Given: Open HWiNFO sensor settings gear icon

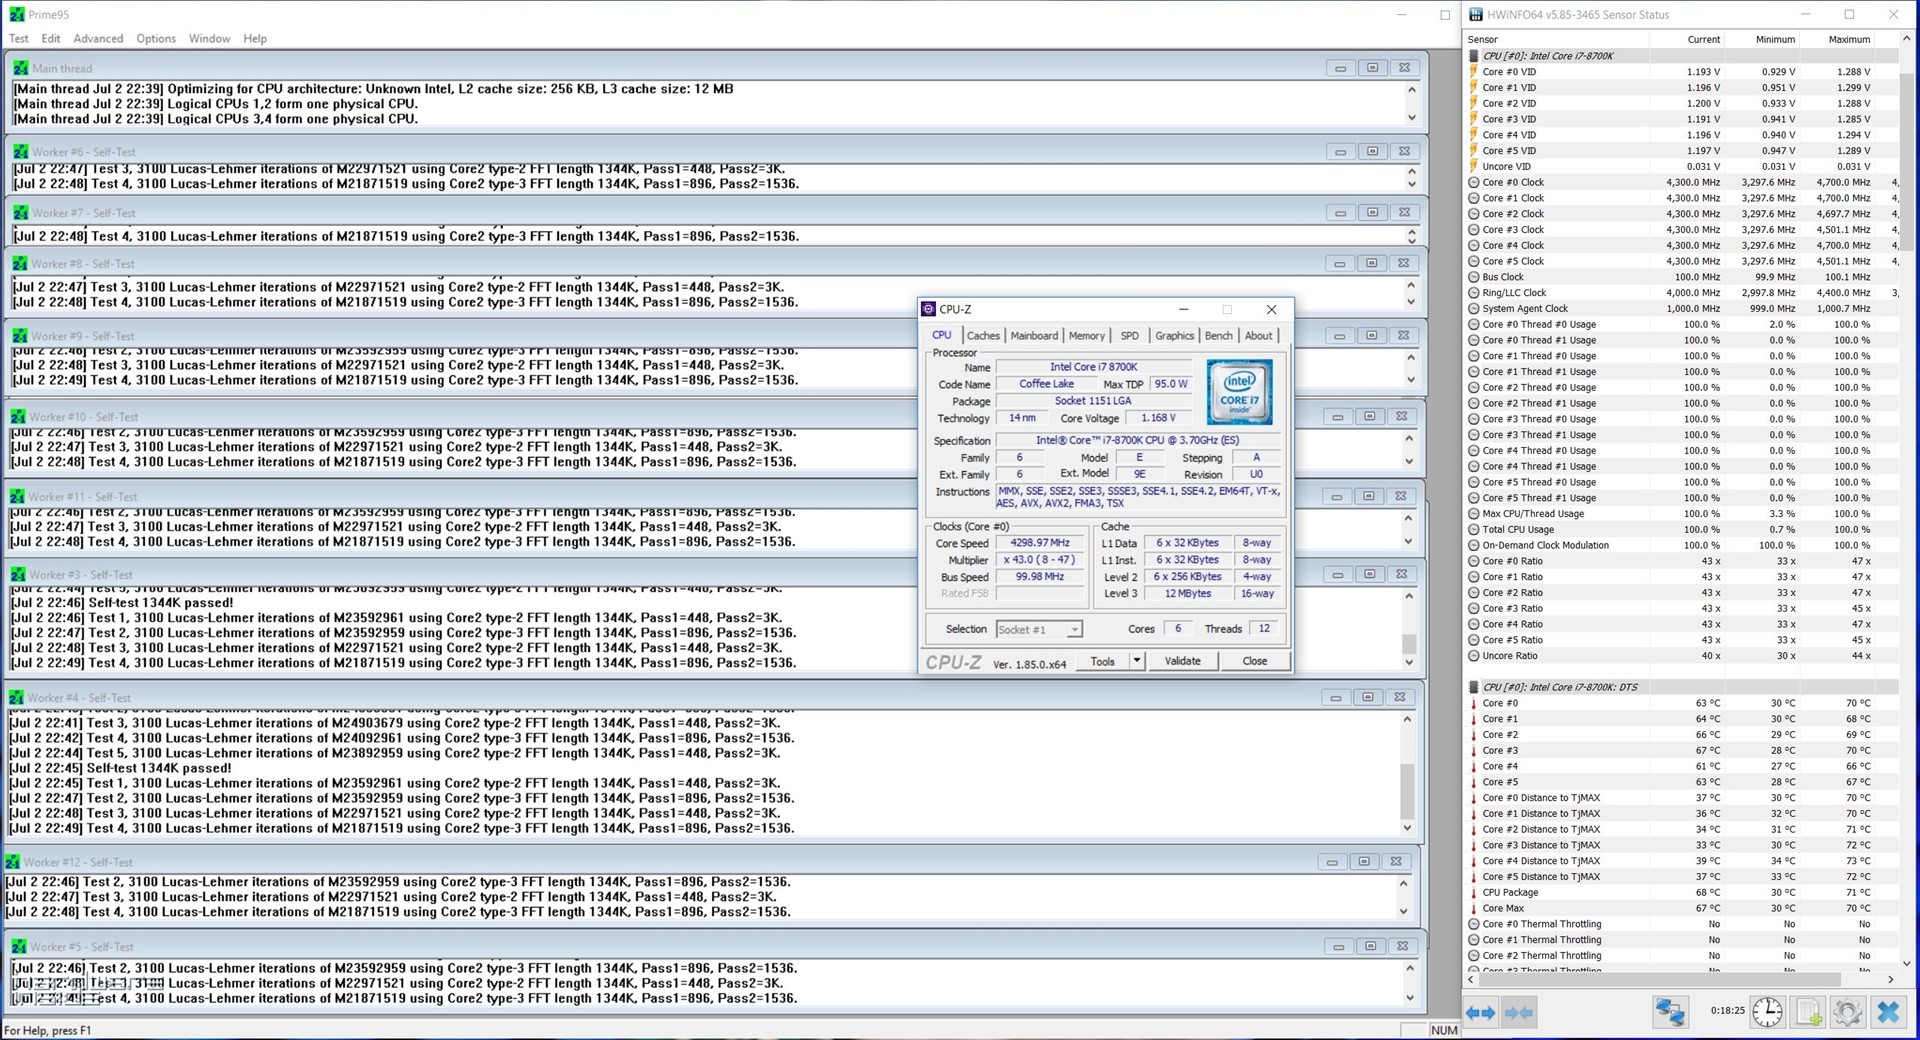Looking at the screenshot, I should click(x=1847, y=1012).
